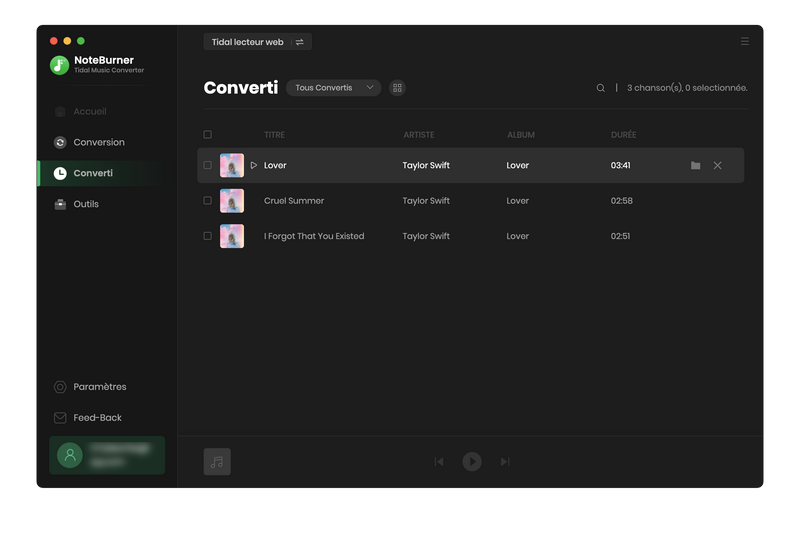Screen dimensions: 800x536
Task: Click the NoteBurner logo icon
Action: [x=59, y=65]
